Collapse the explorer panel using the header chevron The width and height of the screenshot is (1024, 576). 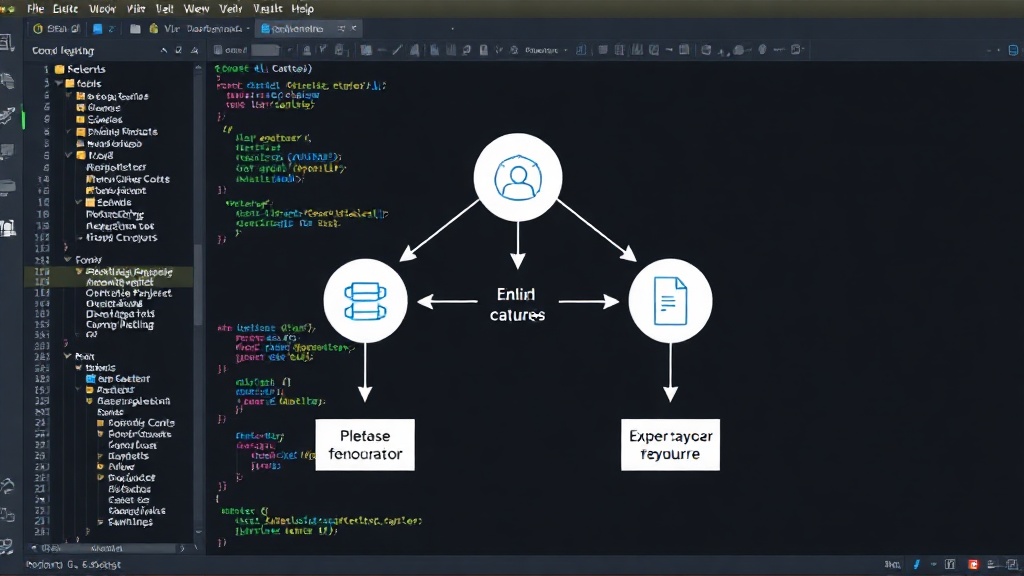163,50
